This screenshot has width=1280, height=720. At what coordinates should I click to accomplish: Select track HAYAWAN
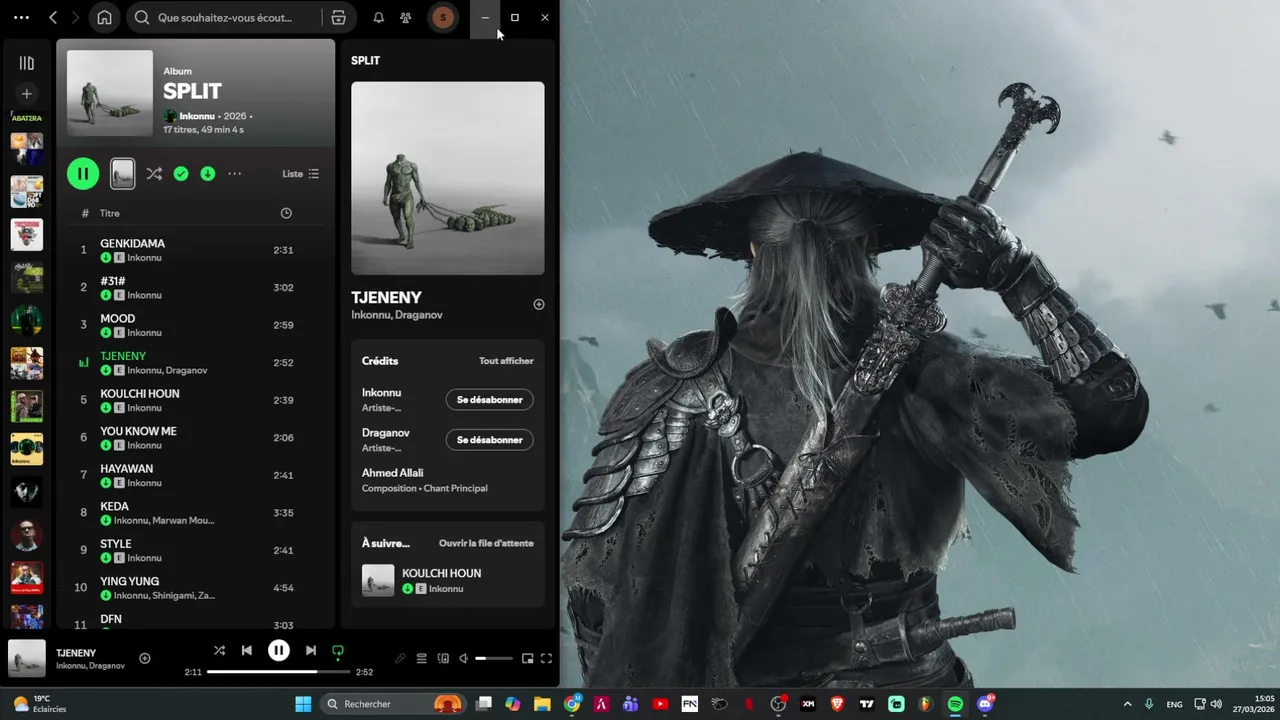coord(126,468)
